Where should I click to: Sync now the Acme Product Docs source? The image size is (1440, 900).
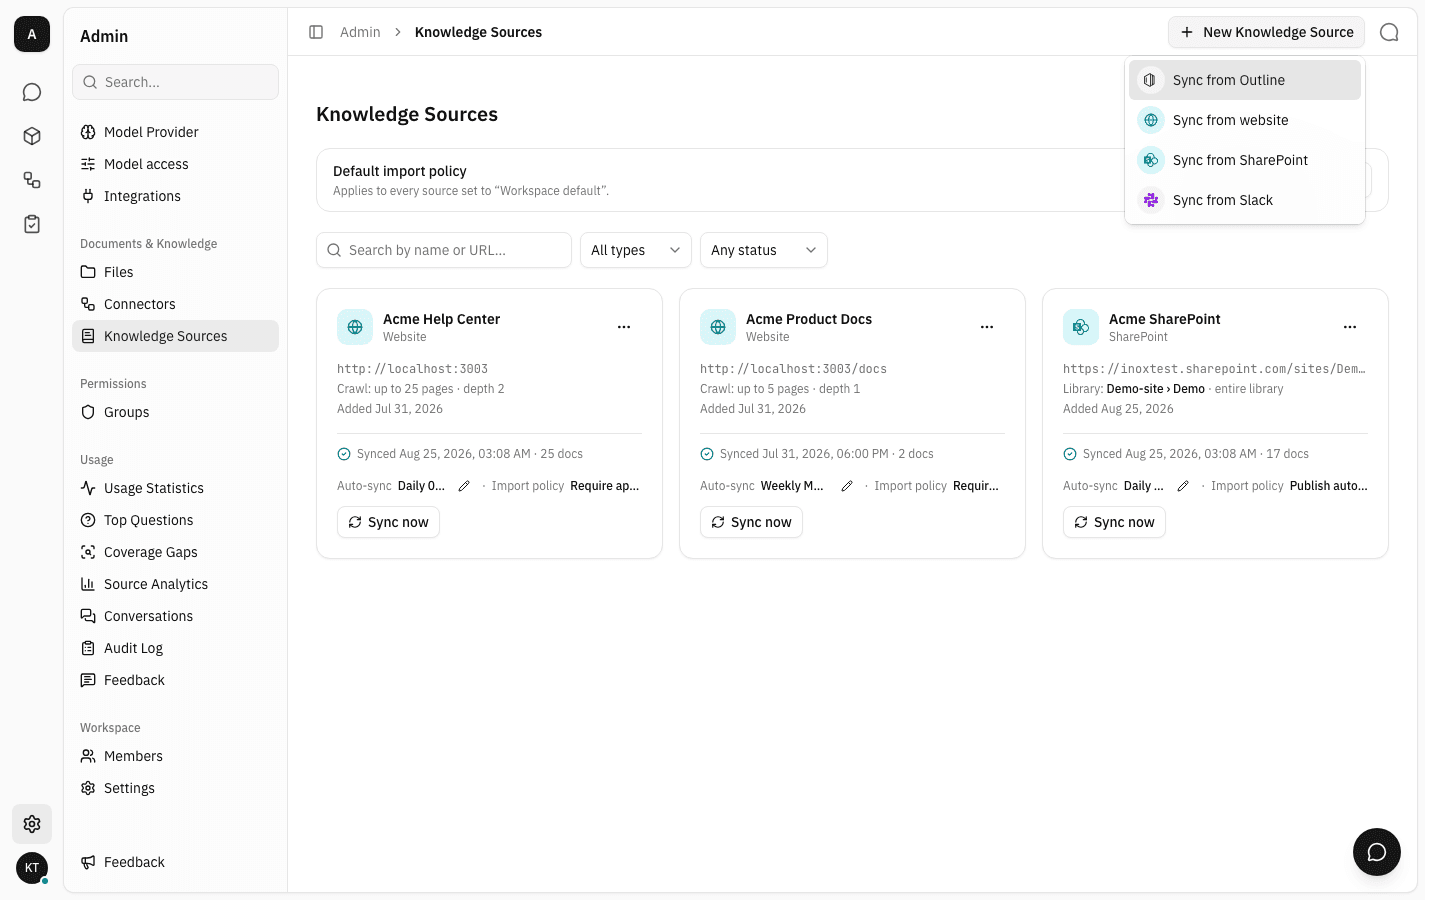click(751, 522)
